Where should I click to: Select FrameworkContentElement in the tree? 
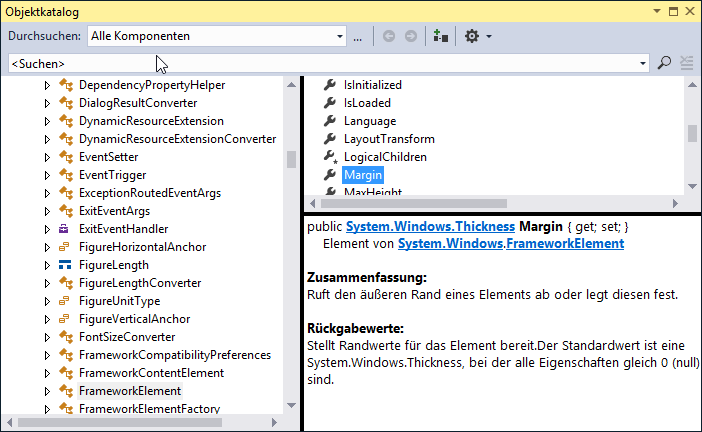[x=151, y=373]
